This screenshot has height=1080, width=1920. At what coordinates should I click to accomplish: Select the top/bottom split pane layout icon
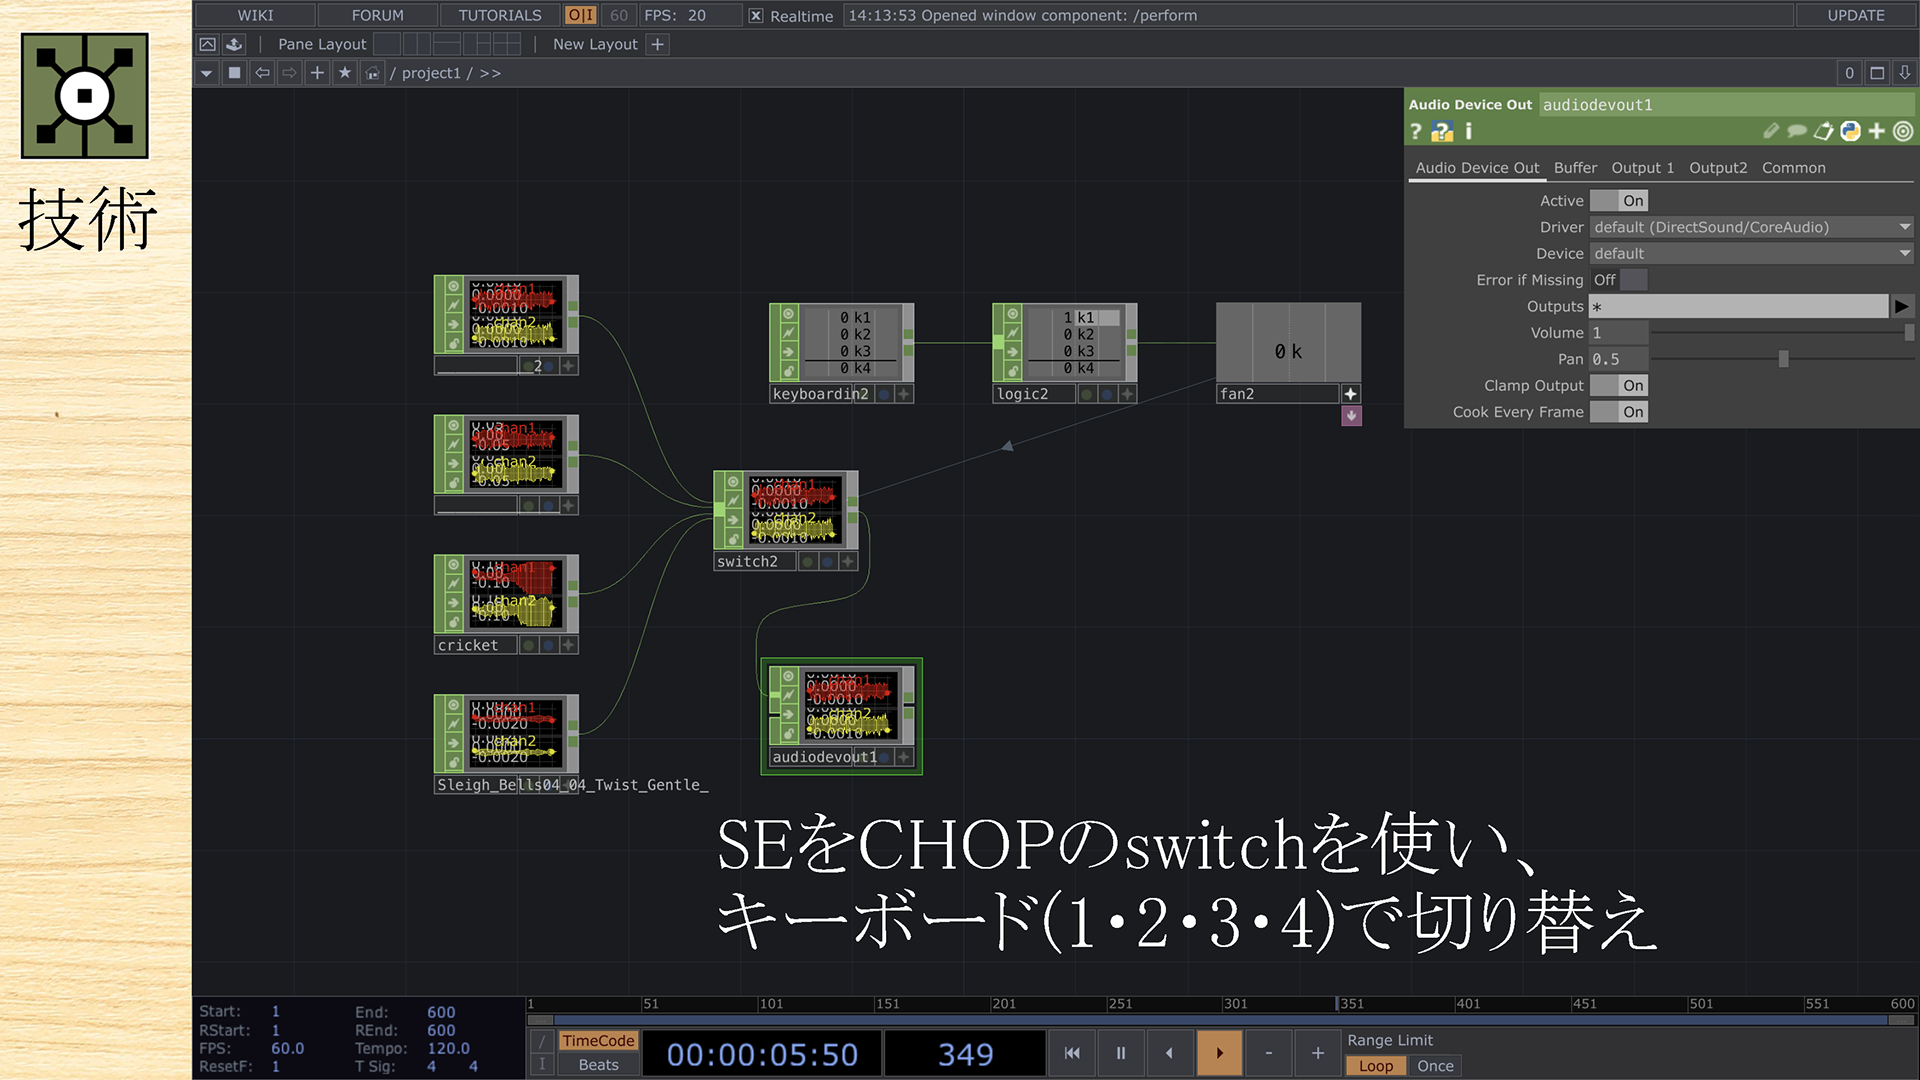point(447,44)
